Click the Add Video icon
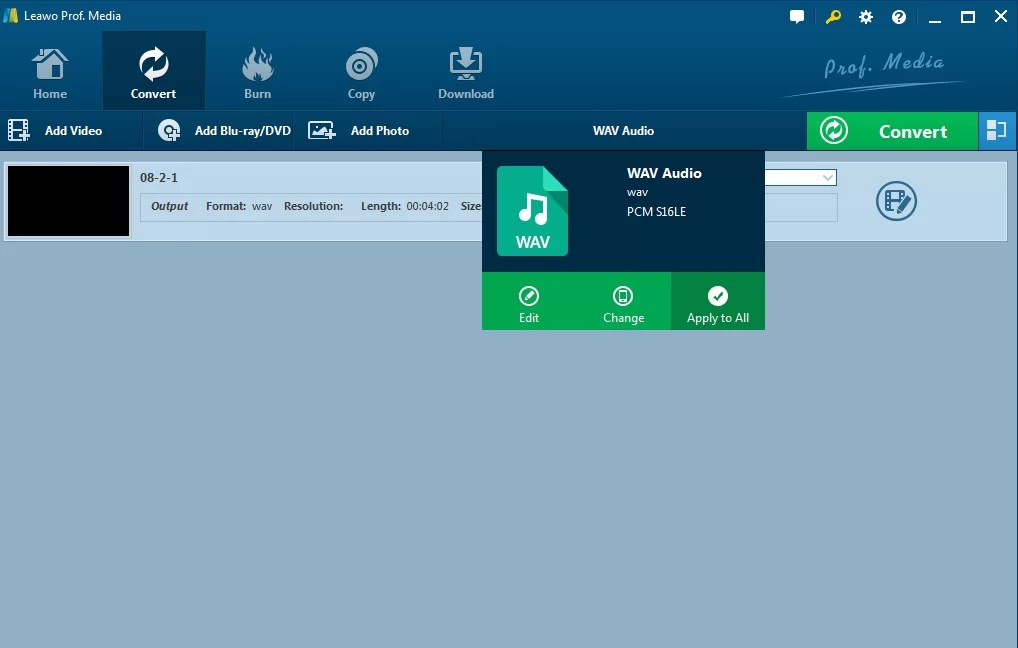 [18, 130]
